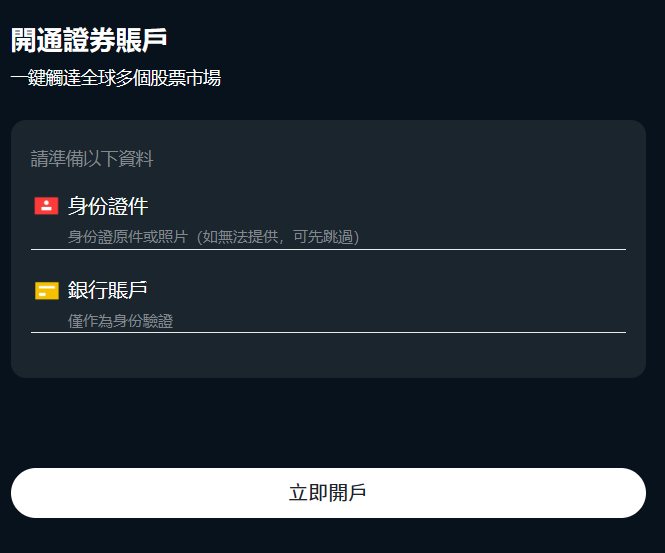Click the yellow bank card icon
The width and height of the screenshot is (665, 553).
coord(46,290)
